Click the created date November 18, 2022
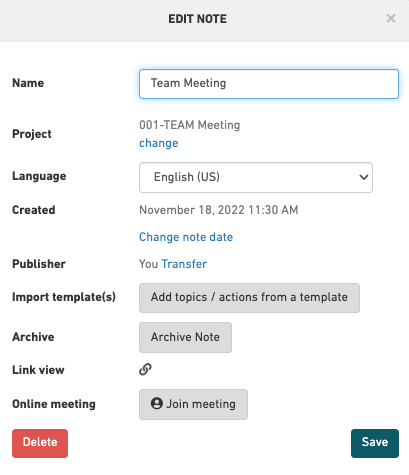Viewport: 409px width, 475px height. pyautogui.click(x=219, y=210)
